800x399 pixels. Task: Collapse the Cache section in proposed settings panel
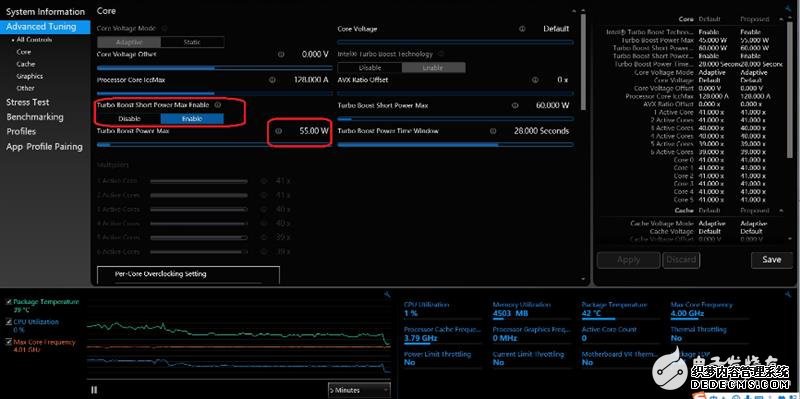coord(781,210)
